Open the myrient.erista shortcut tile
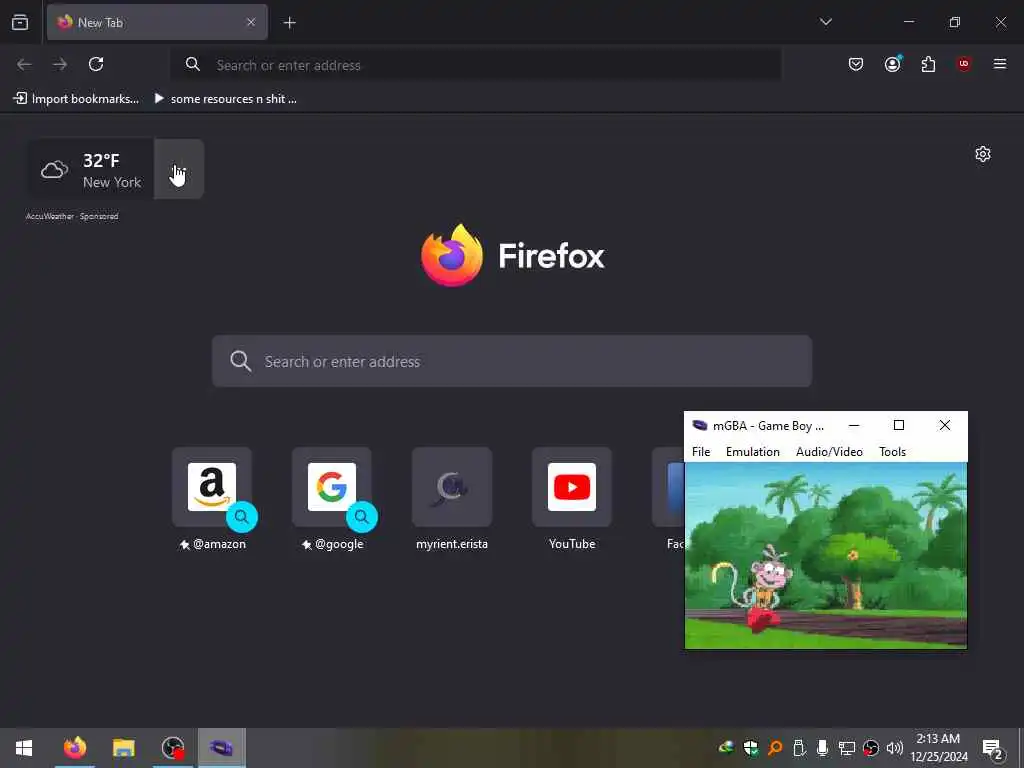The image size is (1024, 768). (452, 500)
